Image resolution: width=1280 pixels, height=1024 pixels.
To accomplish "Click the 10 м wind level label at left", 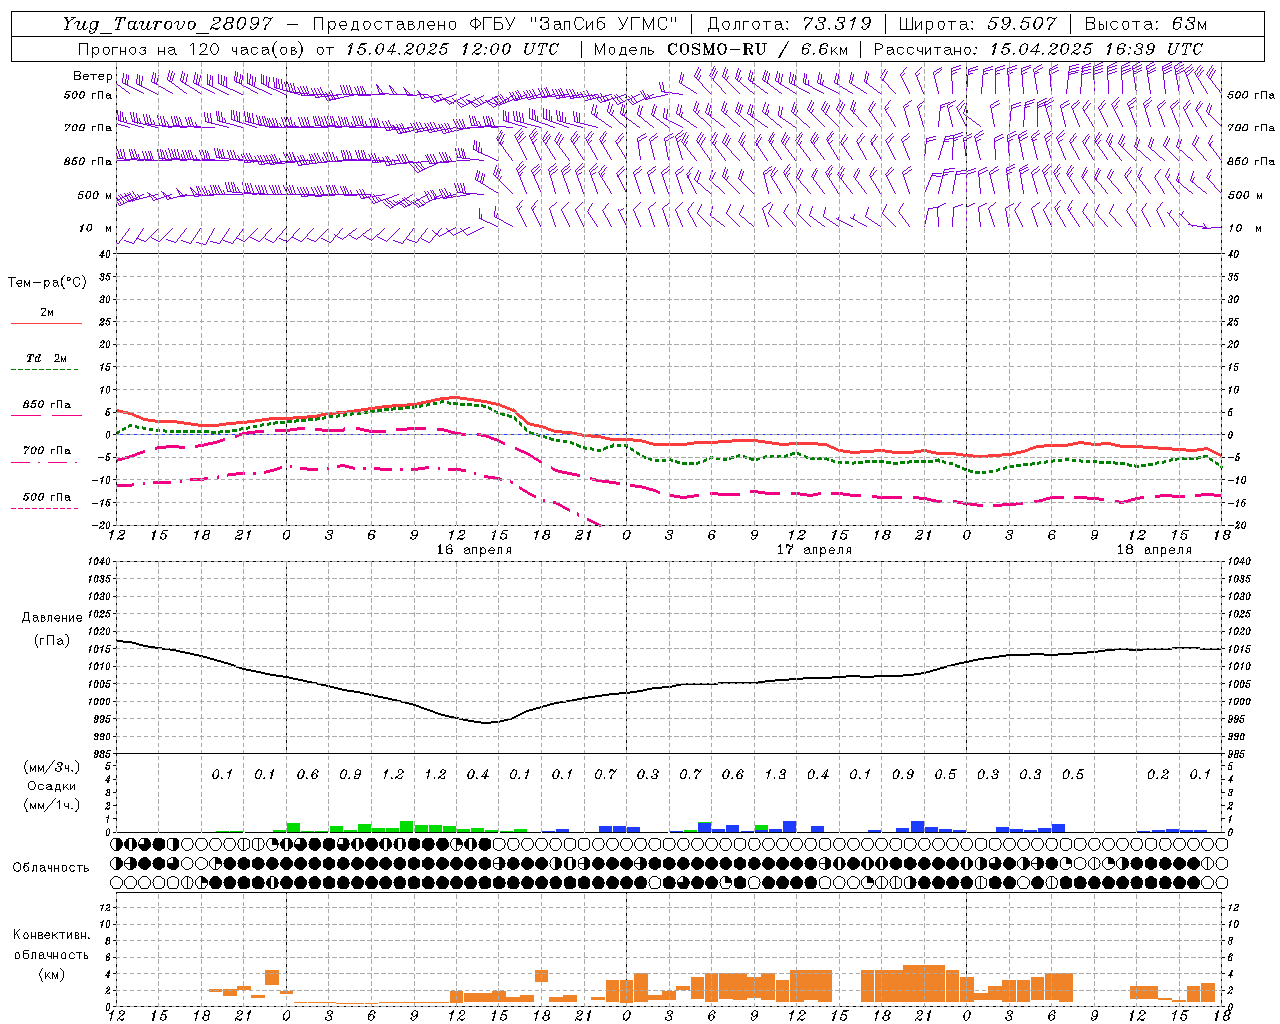I will coord(96,229).
